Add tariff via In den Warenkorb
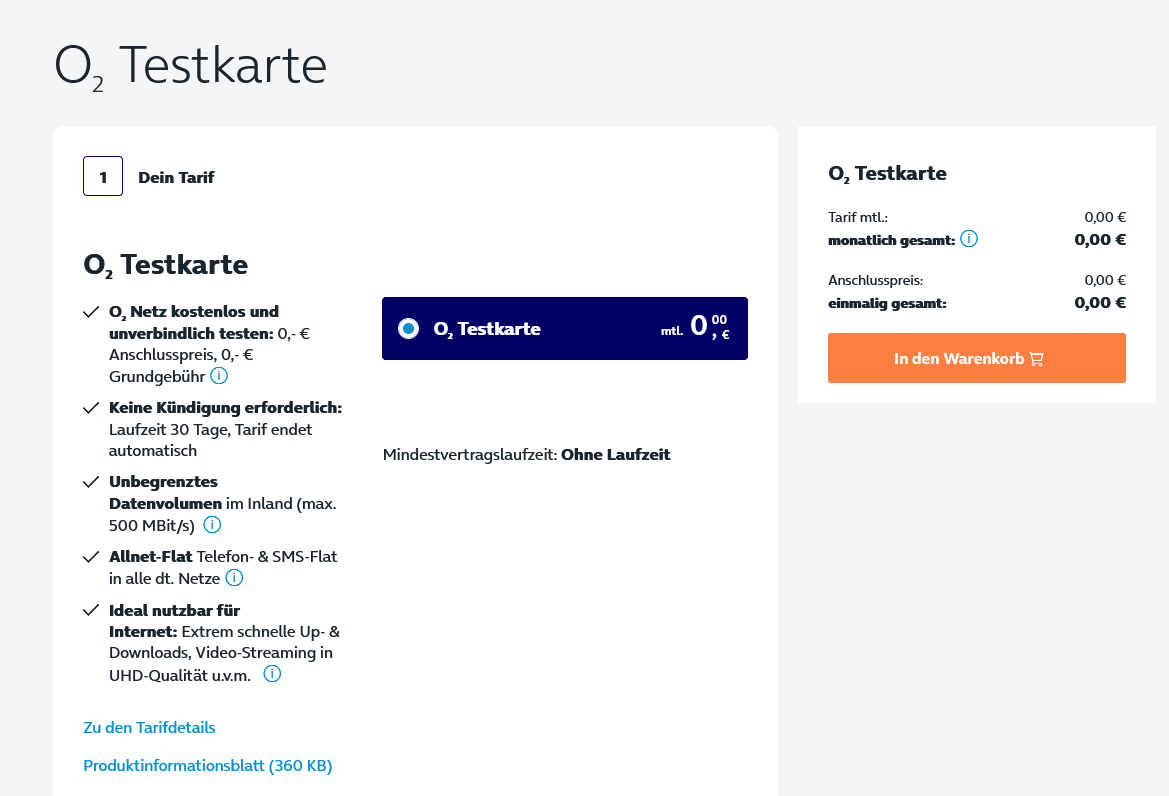 tap(977, 358)
